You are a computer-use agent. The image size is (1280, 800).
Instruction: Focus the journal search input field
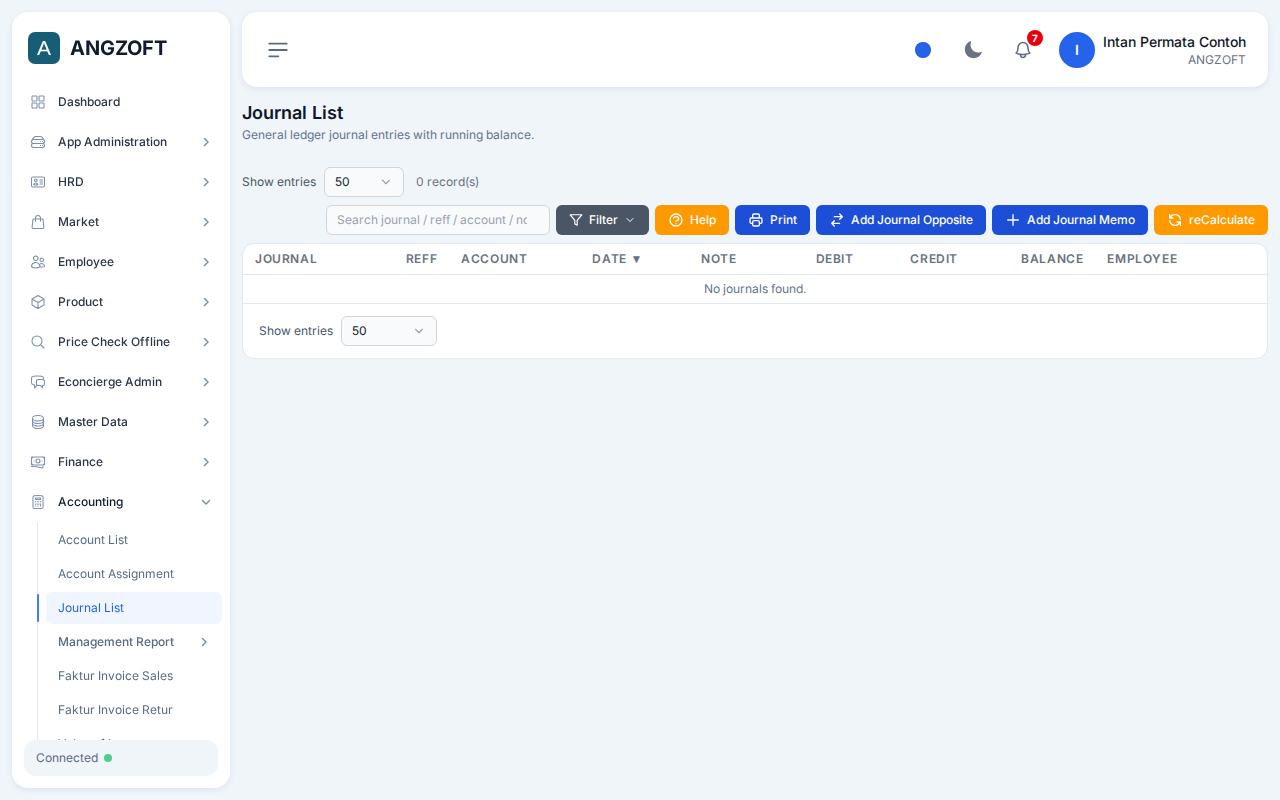tap(438, 220)
